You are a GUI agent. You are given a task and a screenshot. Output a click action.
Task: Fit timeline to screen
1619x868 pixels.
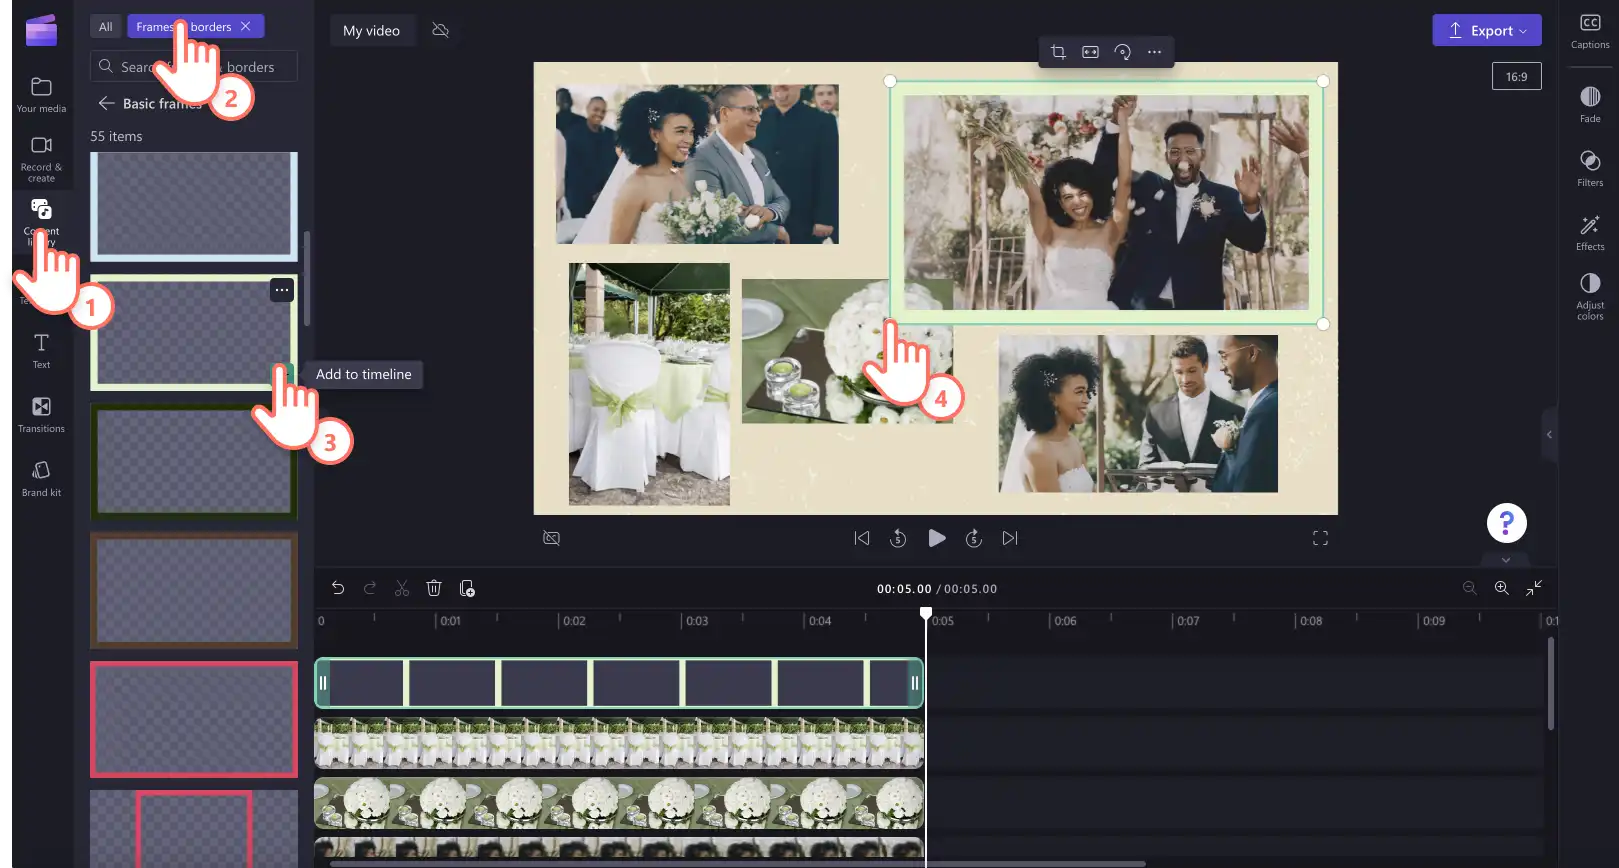tap(1534, 588)
